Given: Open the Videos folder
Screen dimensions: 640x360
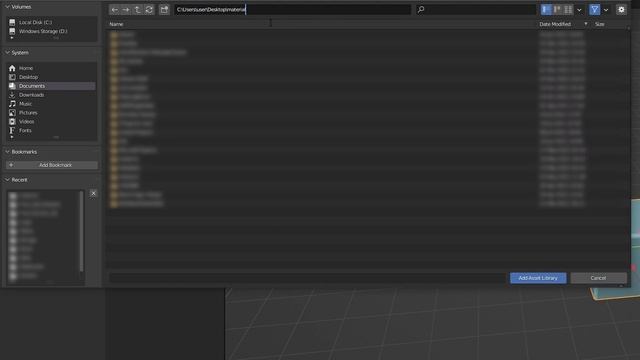Looking at the screenshot, I should pos(51,122).
